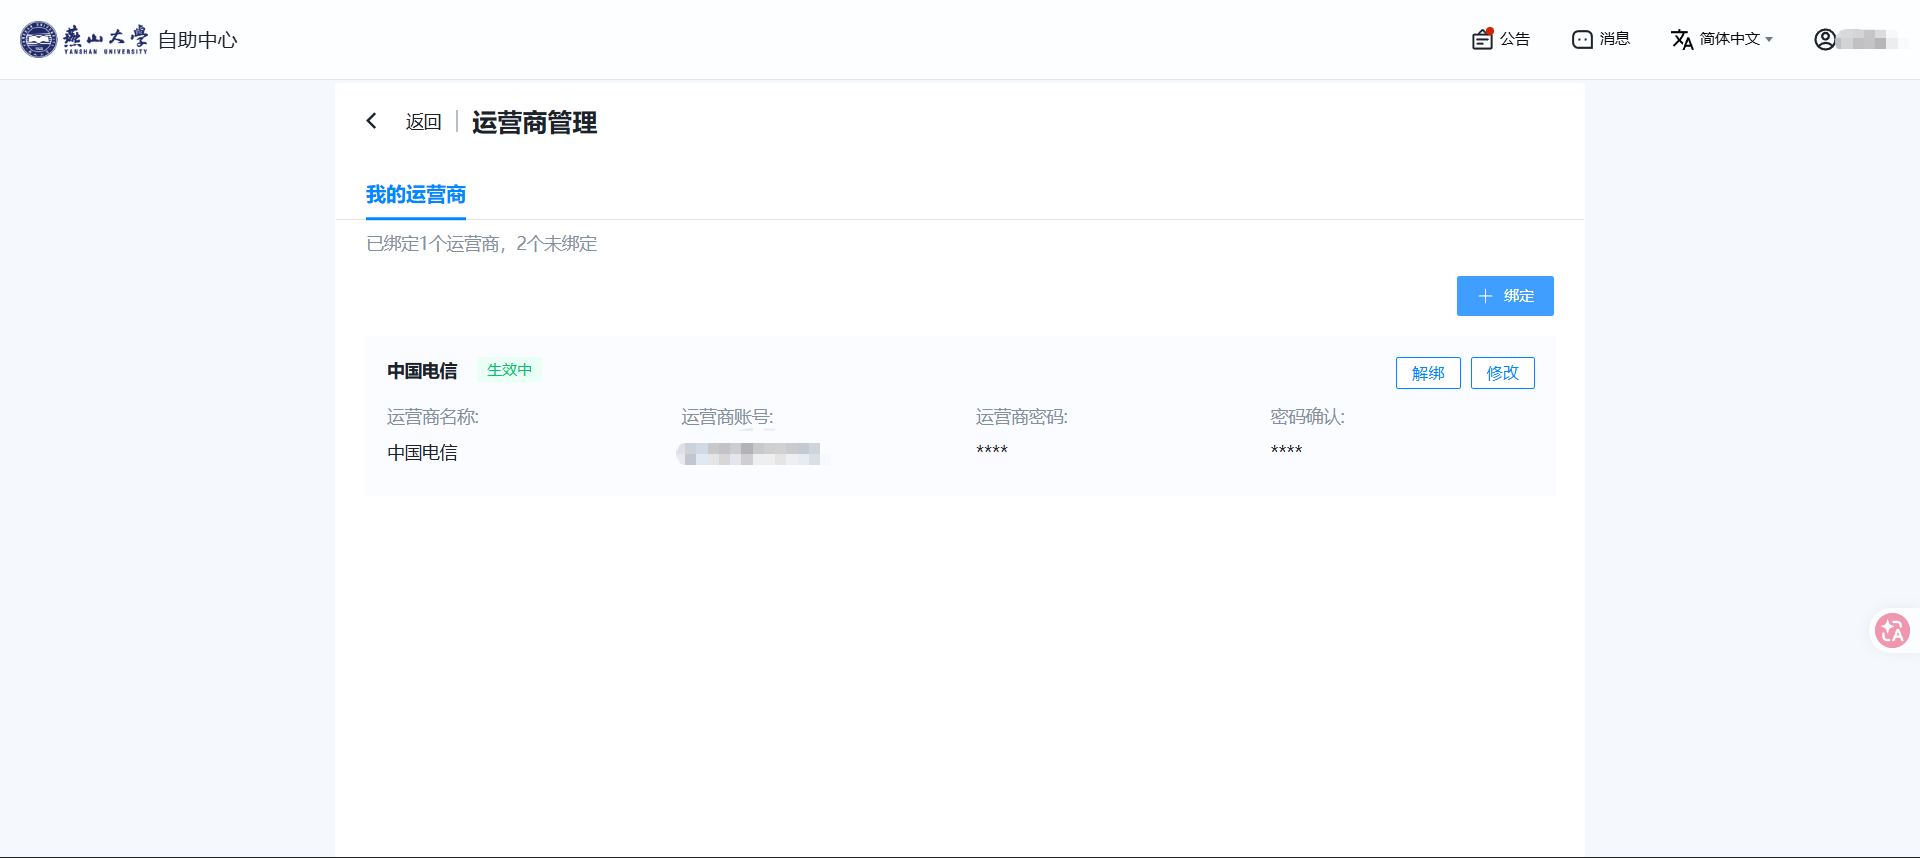Image resolution: width=1920 pixels, height=858 pixels.
Task: Click the pink floating translate icon
Action: coord(1892,631)
